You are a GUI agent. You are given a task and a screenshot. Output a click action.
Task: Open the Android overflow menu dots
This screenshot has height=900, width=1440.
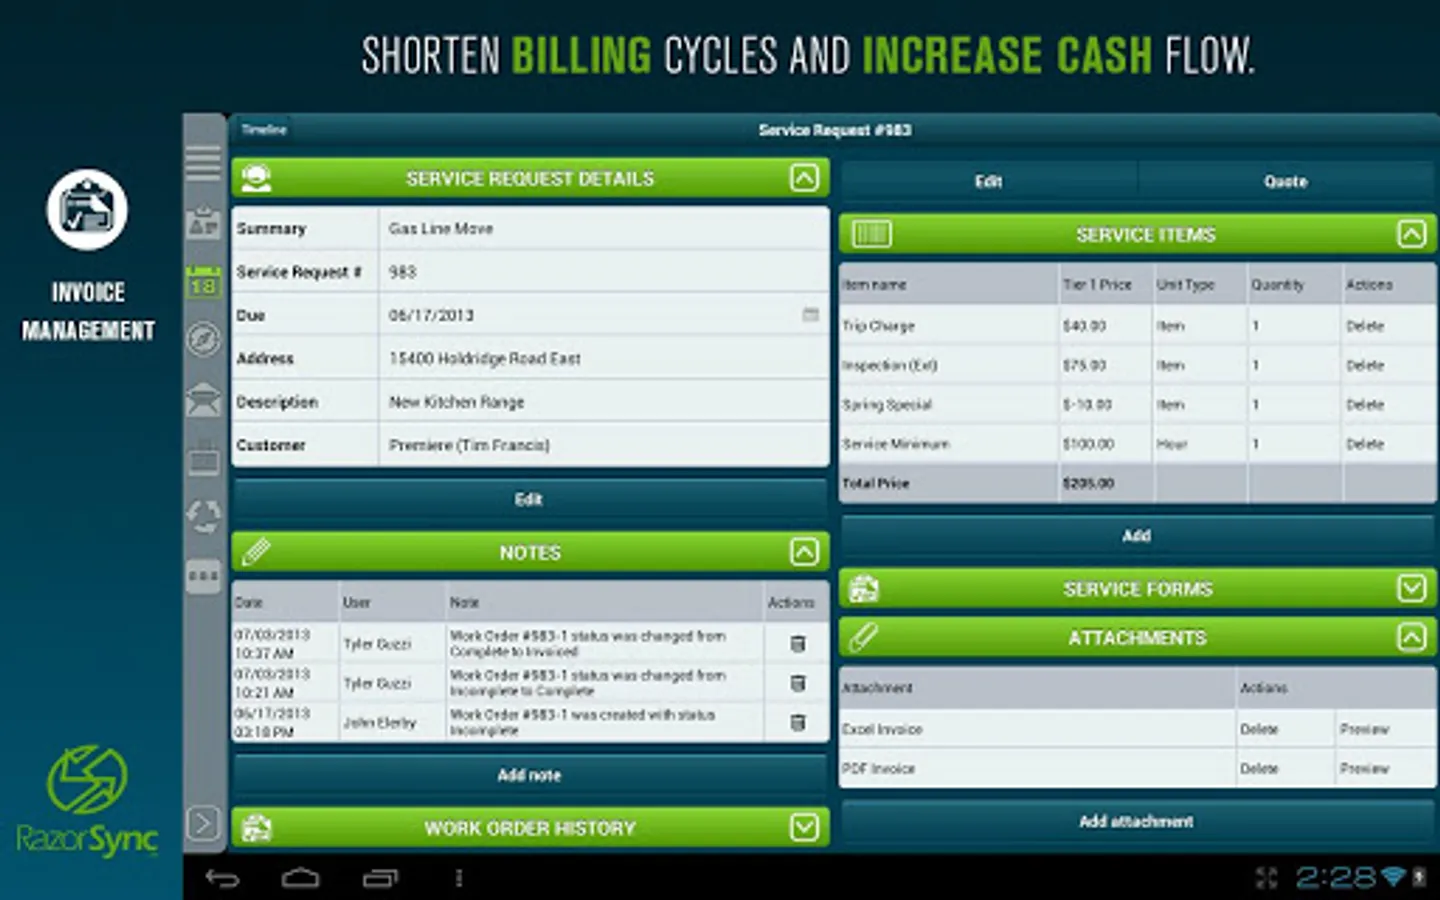point(459,878)
